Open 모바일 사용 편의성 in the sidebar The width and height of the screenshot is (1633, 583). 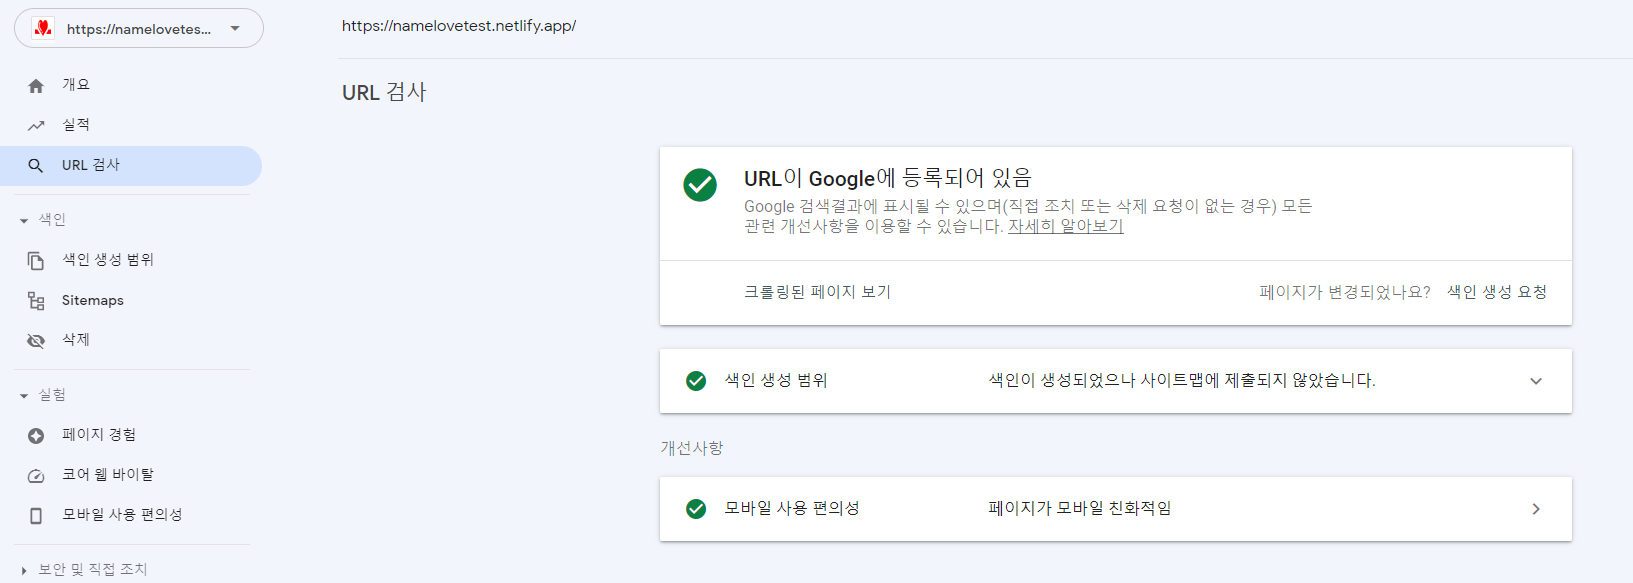click(x=131, y=515)
